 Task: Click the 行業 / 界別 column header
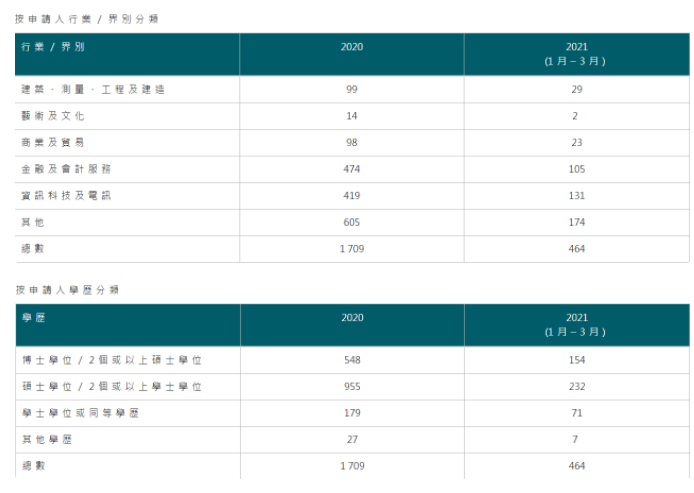52,47
